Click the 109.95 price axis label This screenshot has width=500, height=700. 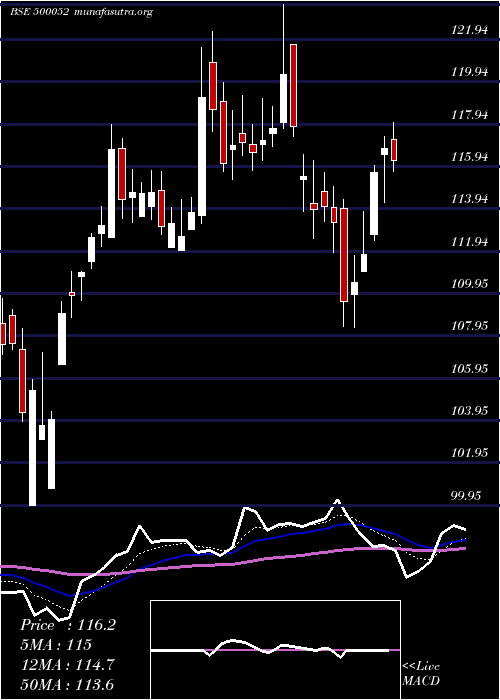pos(470,283)
